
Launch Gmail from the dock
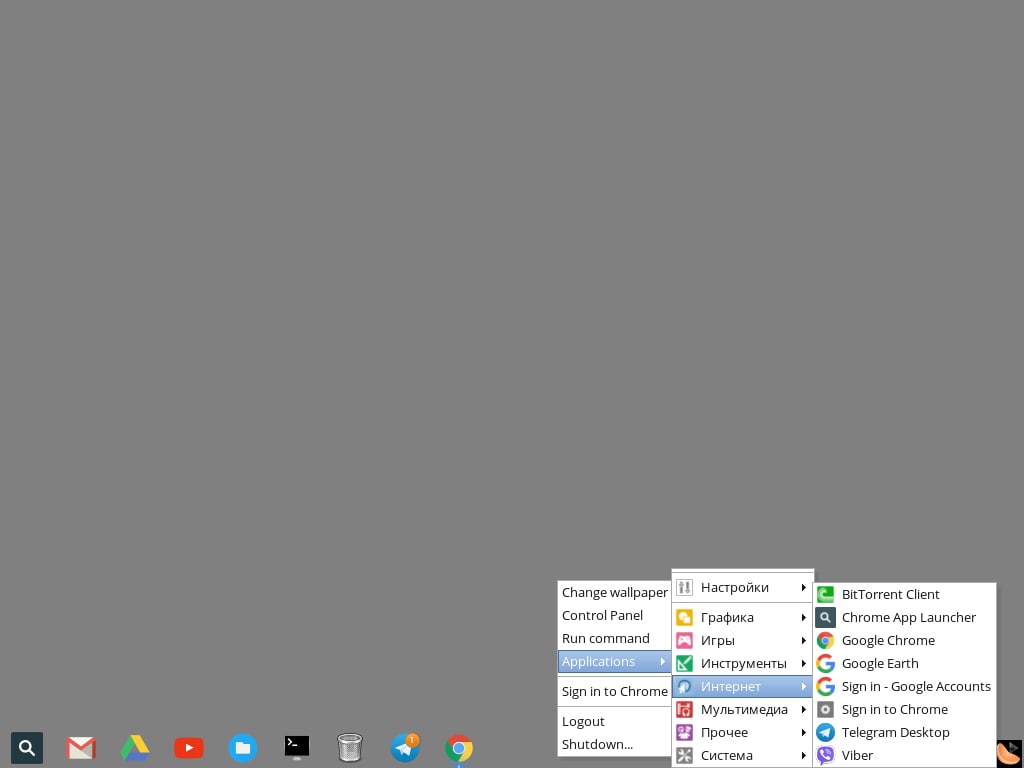(x=81, y=748)
